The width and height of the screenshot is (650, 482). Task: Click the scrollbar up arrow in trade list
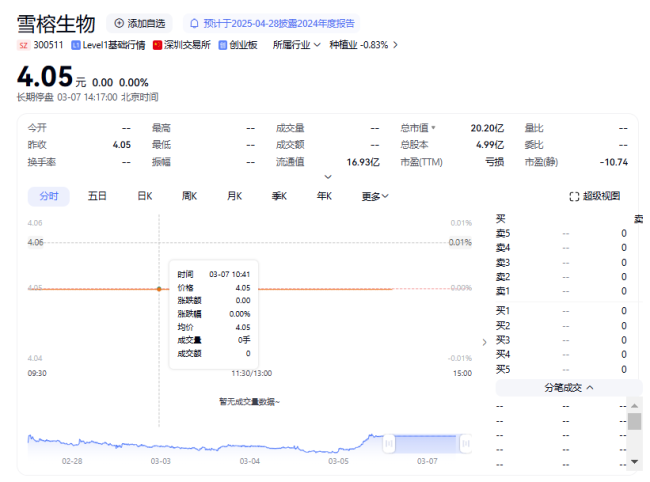(634, 406)
